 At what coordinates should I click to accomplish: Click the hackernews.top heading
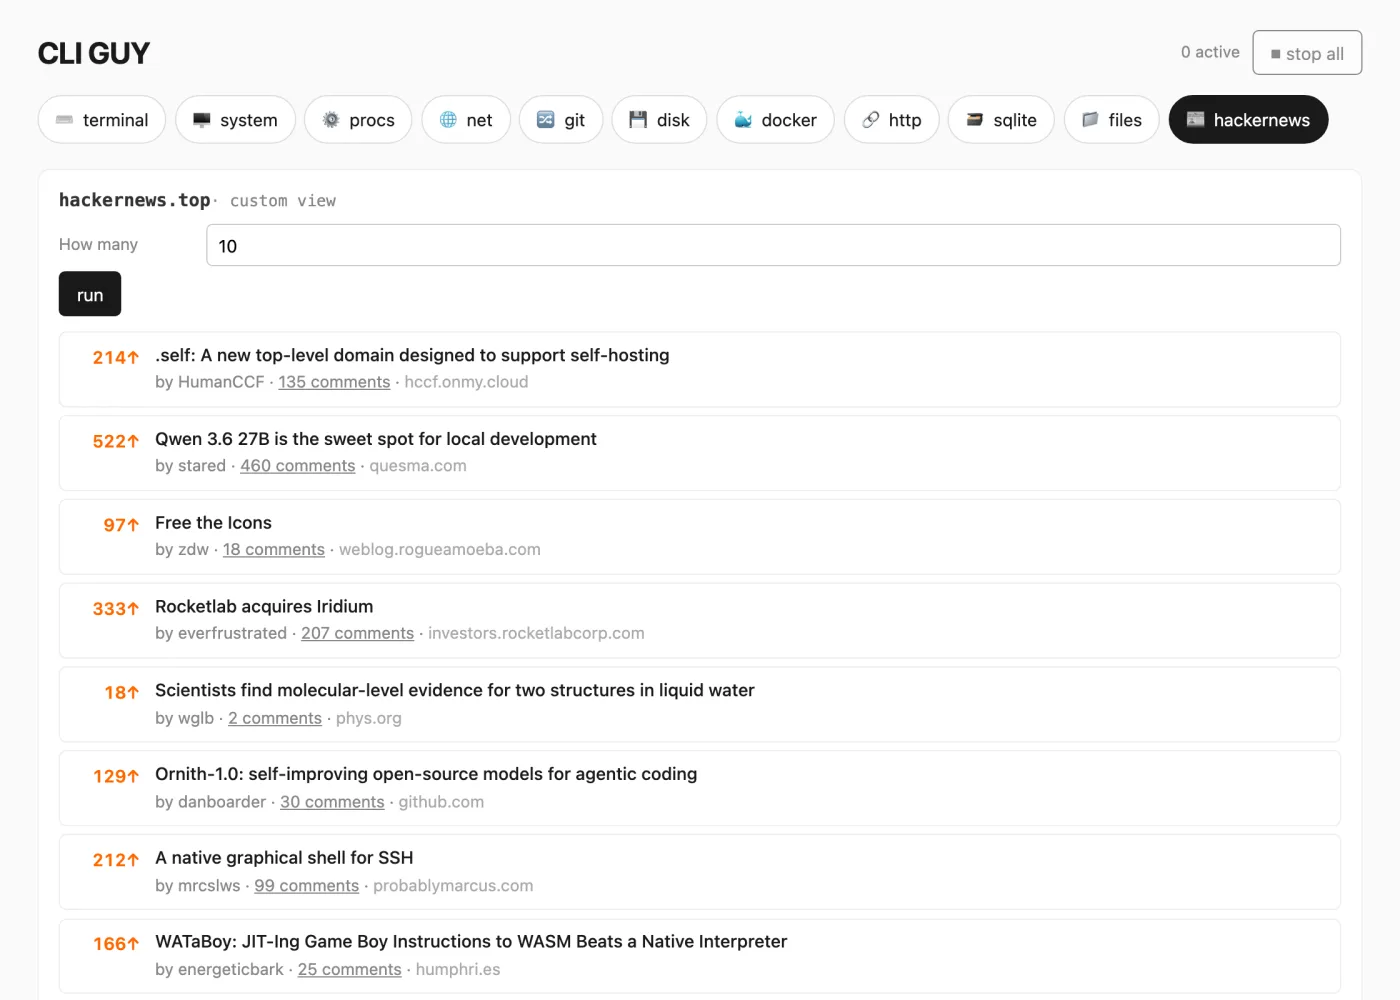[135, 200]
